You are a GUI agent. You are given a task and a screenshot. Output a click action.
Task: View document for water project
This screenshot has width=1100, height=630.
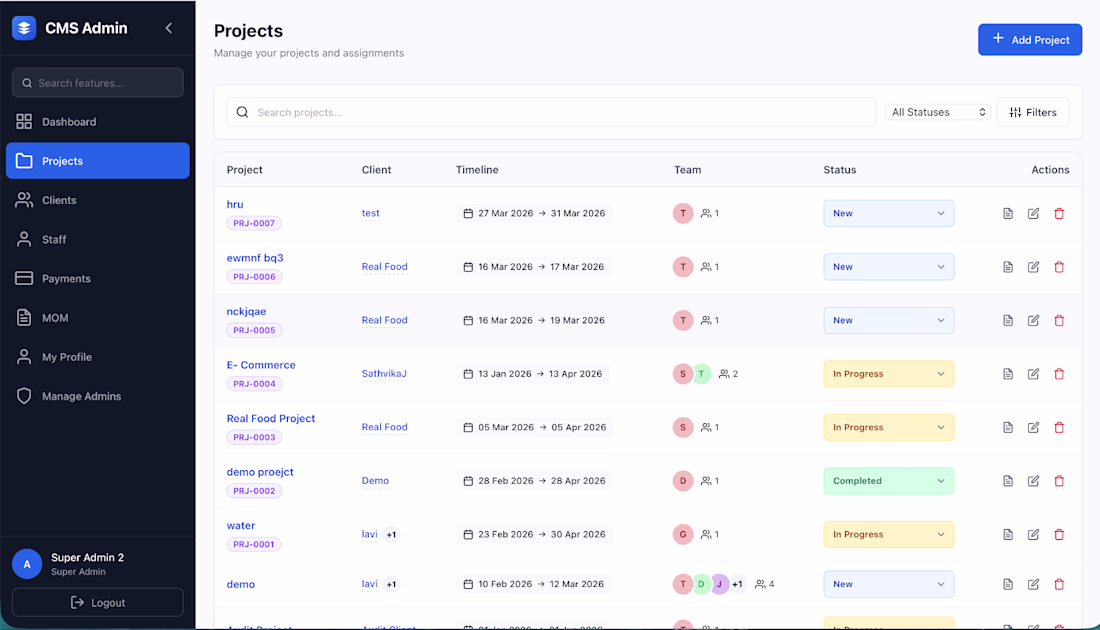point(1007,535)
